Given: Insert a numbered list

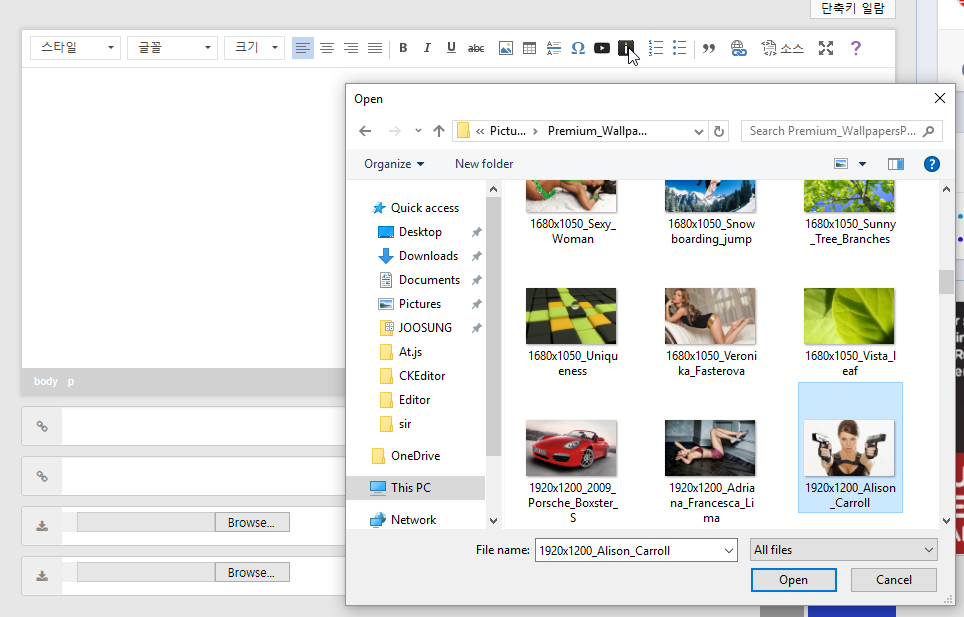Looking at the screenshot, I should pos(656,48).
